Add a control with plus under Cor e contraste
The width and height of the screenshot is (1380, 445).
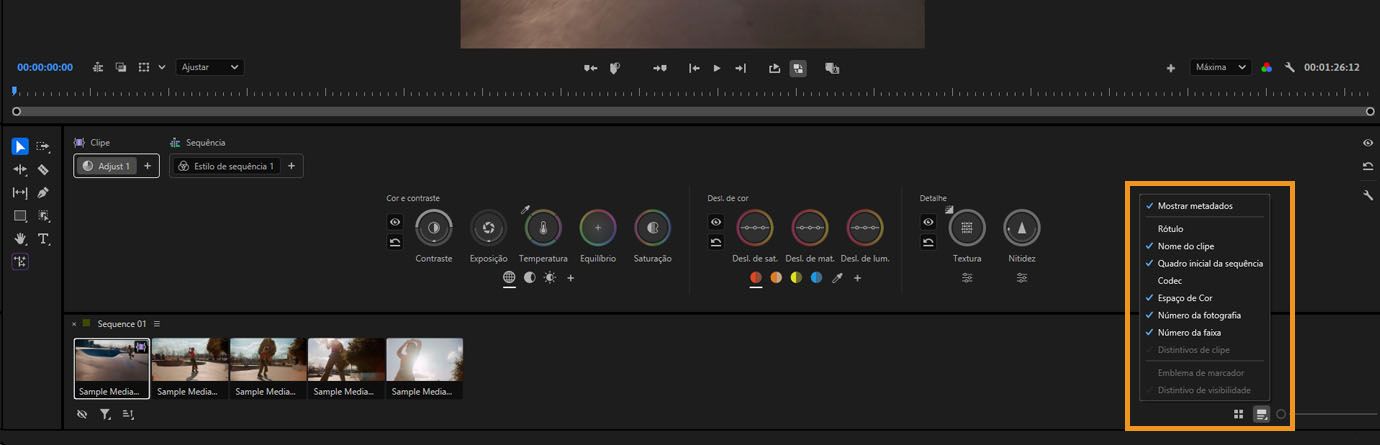click(571, 277)
